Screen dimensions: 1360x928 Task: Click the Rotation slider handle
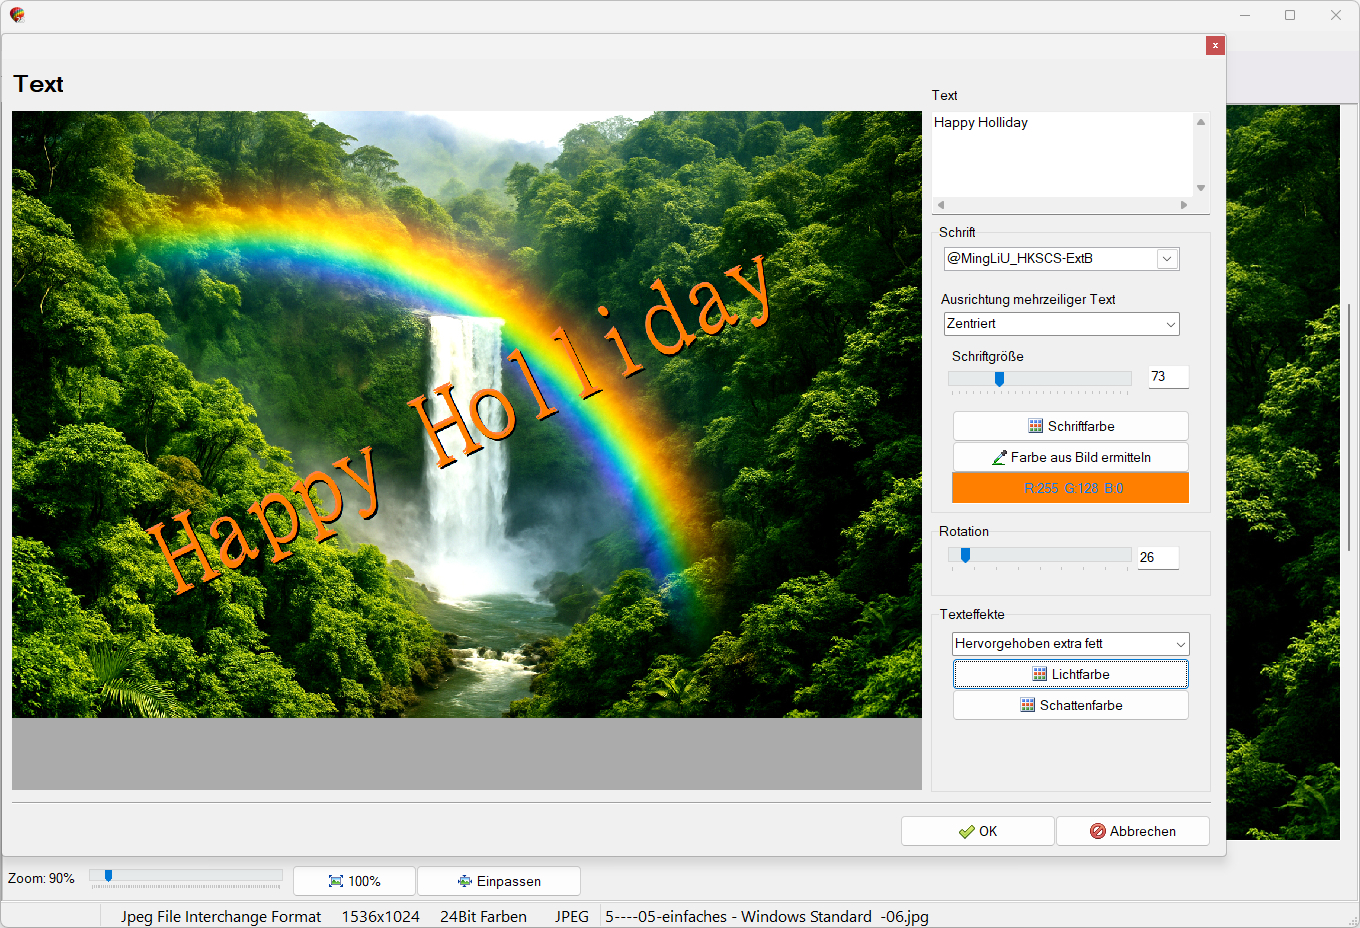[965, 555]
